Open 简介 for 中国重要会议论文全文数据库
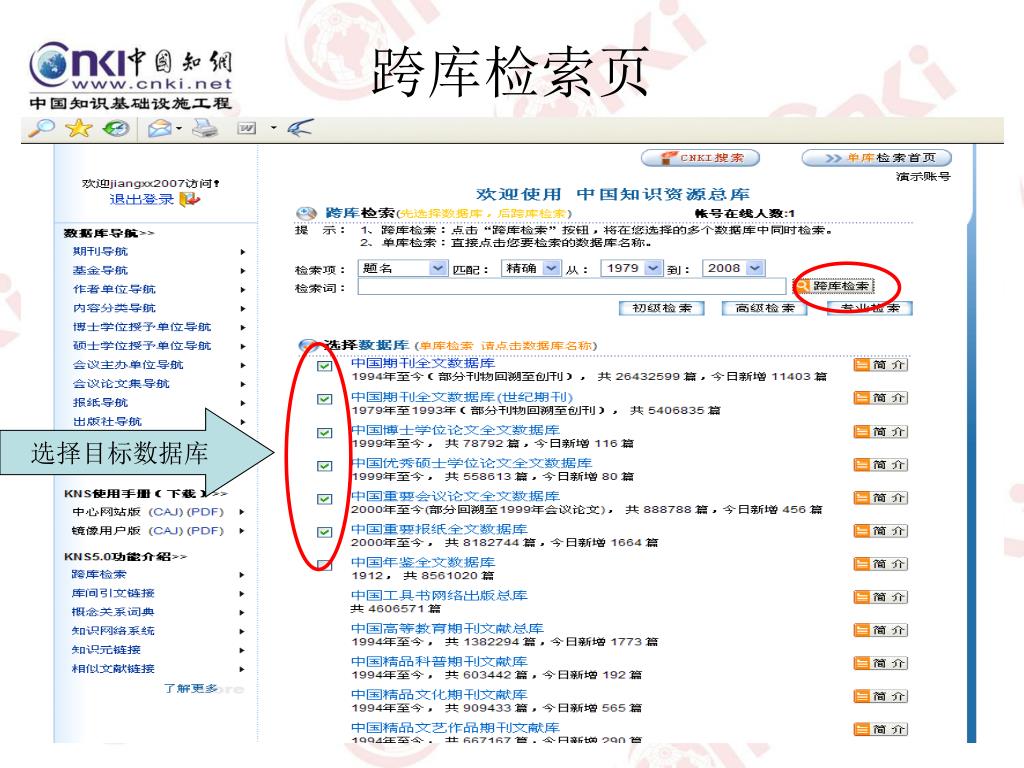Image resolution: width=1024 pixels, height=768 pixels. point(880,498)
